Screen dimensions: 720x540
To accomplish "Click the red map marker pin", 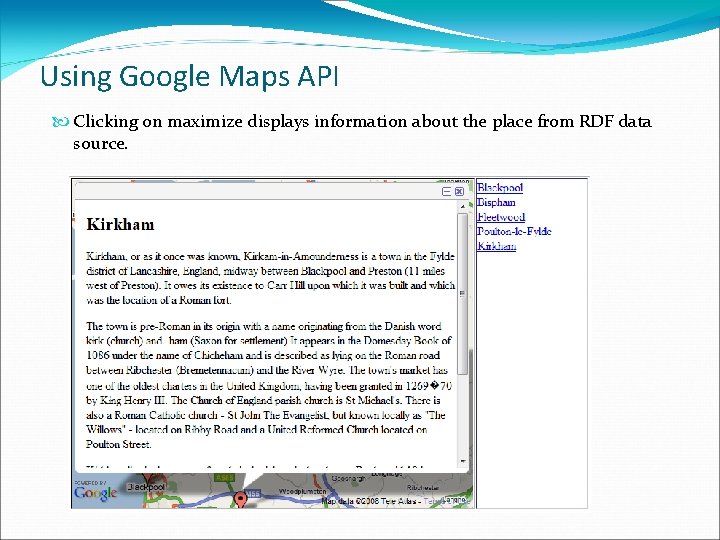I will (240, 499).
